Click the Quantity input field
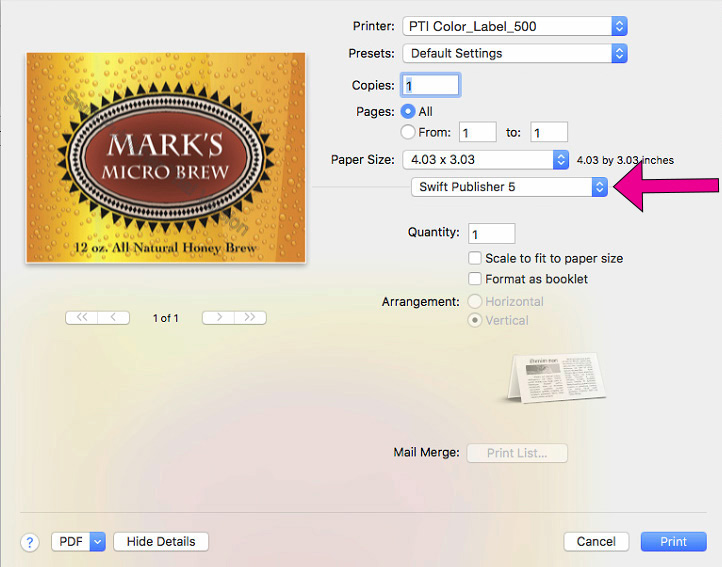Screen dimensions: 722x567 click(x=491, y=234)
